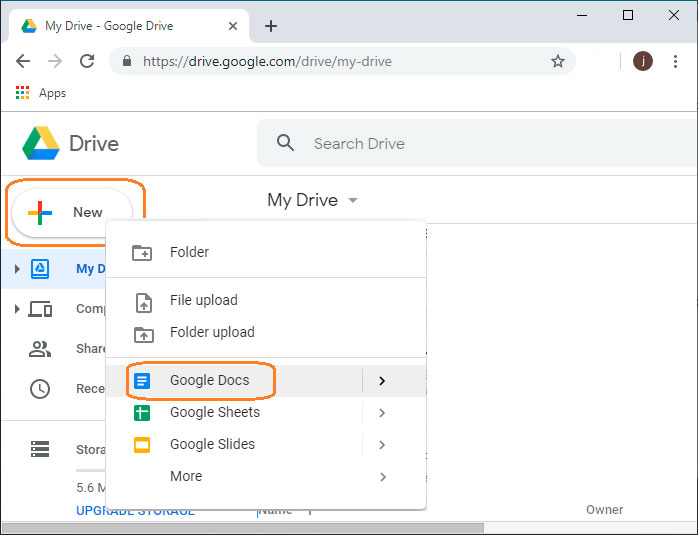Expand the Google Slides submenu arrow
Screen dimensions: 698x535
[x=381, y=445]
